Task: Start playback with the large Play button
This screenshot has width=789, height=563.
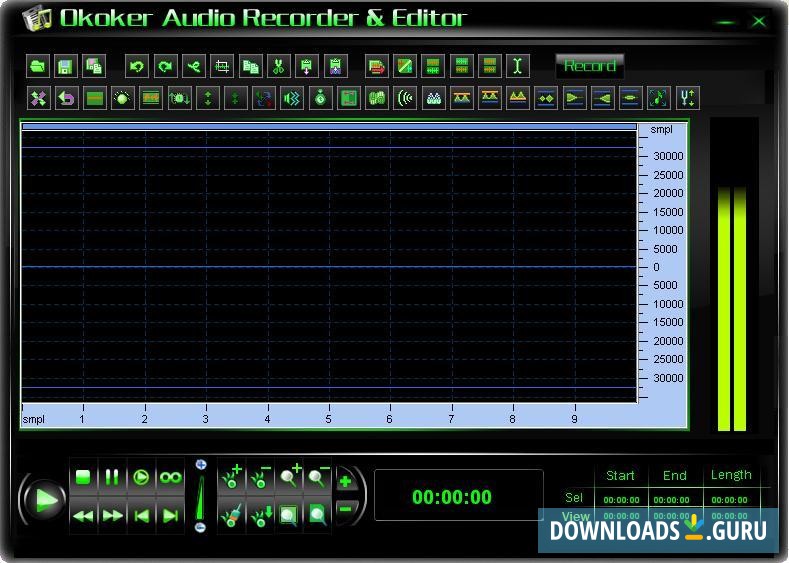Action: pyautogui.click(x=45, y=500)
